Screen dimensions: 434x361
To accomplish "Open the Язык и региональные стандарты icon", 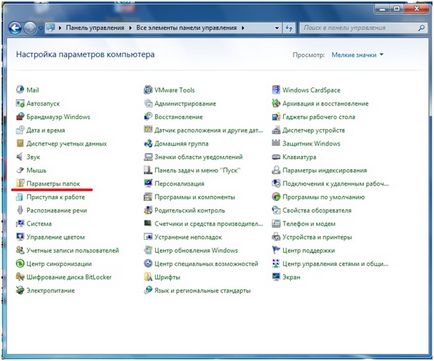I will pyautogui.click(x=148, y=290).
